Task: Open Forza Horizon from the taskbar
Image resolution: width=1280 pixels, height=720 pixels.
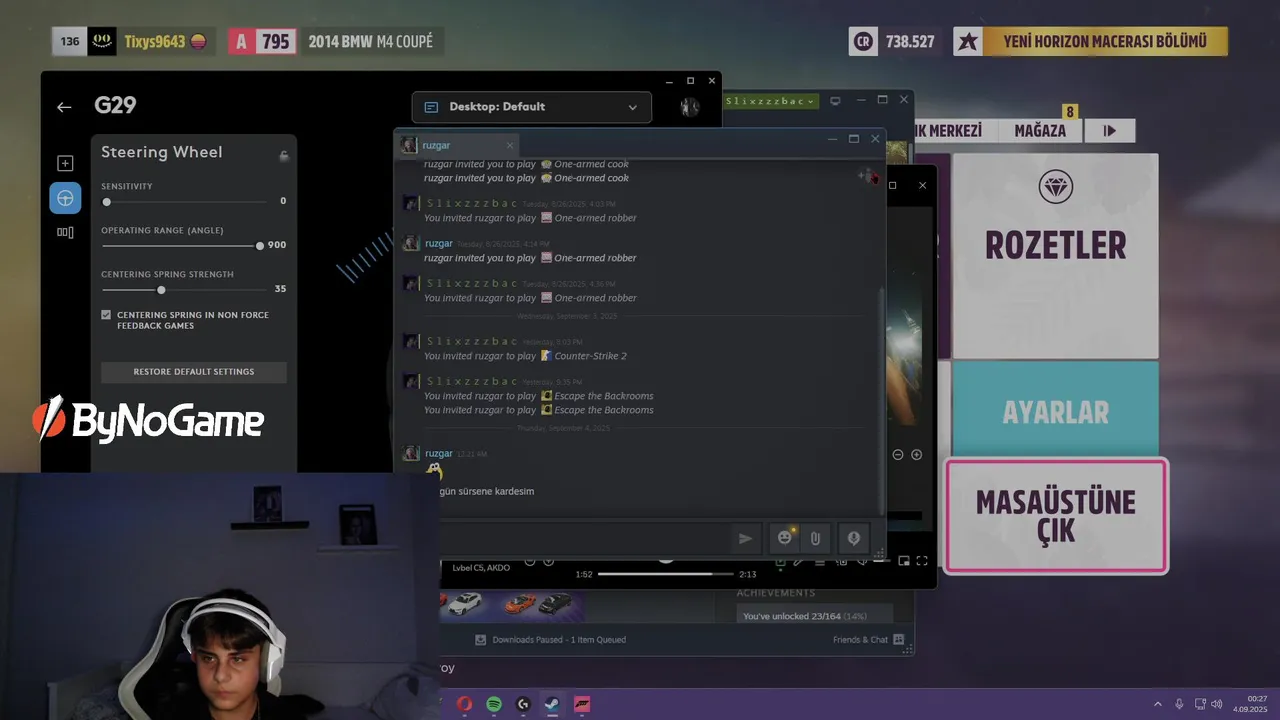Action: pyautogui.click(x=582, y=704)
